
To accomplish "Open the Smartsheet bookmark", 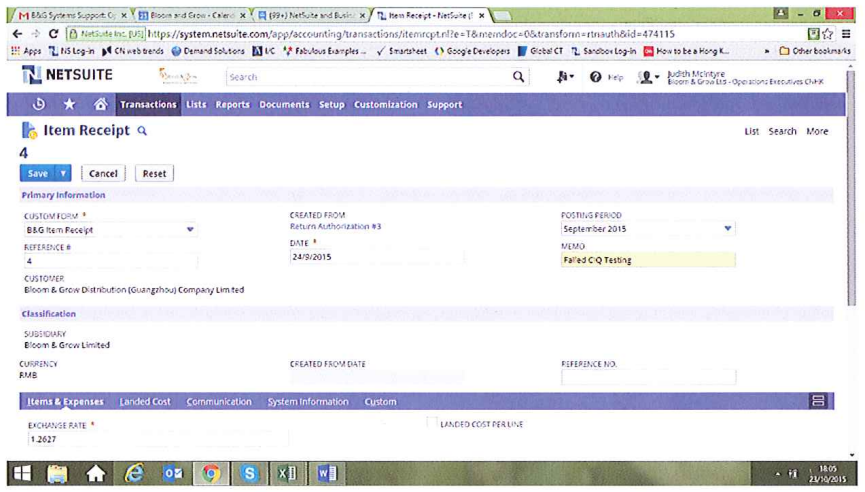I will (402, 51).
